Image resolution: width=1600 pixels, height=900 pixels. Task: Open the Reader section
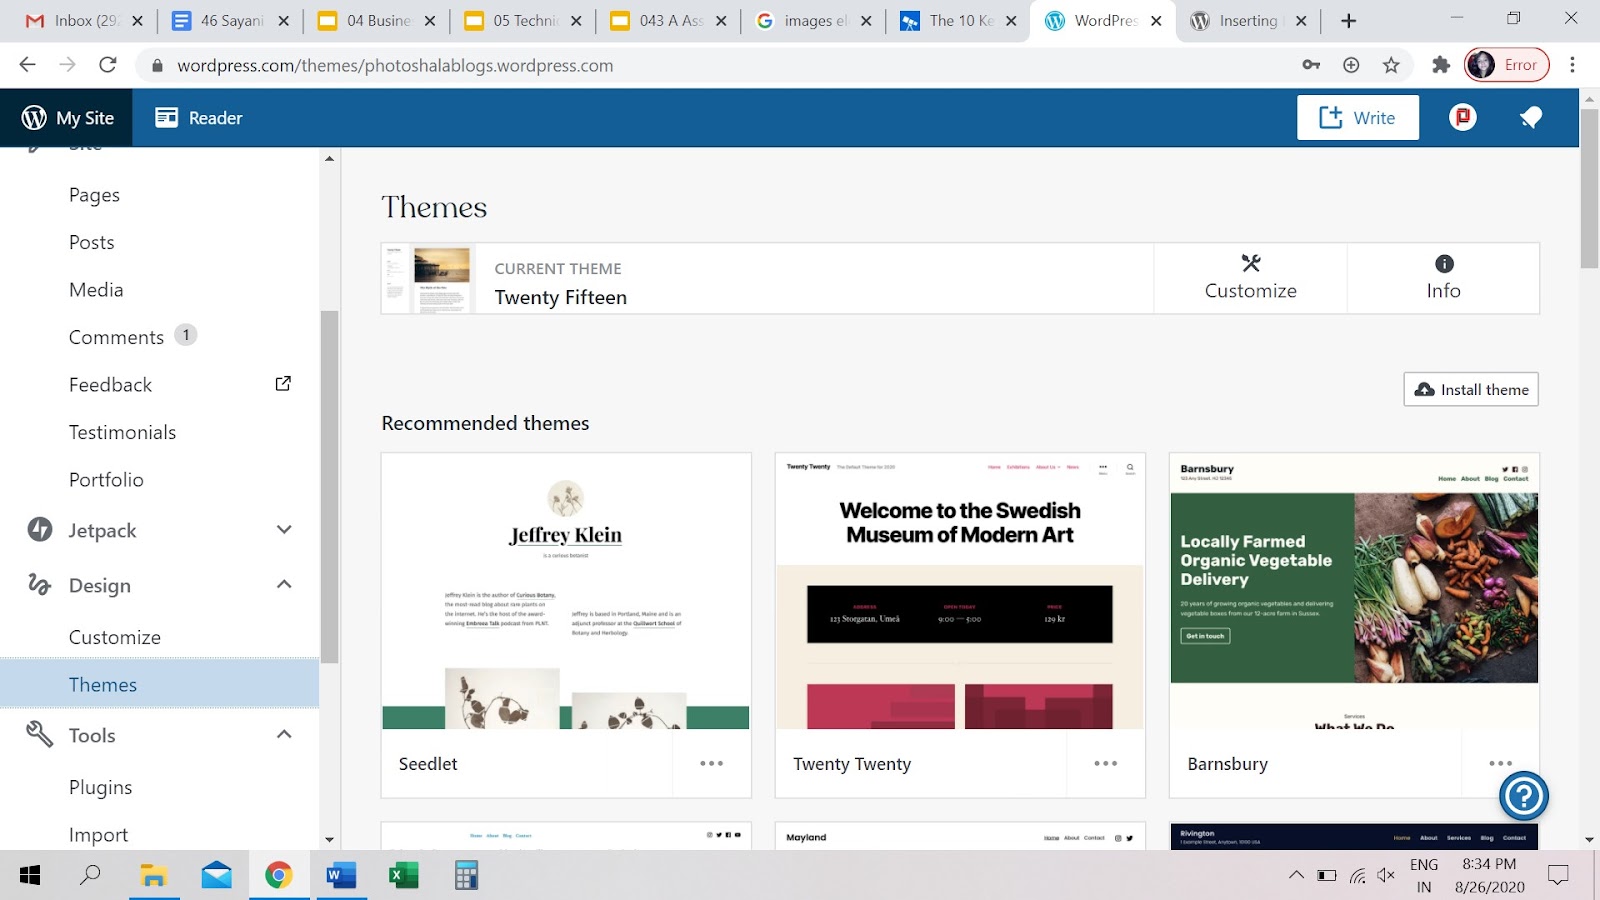click(199, 118)
